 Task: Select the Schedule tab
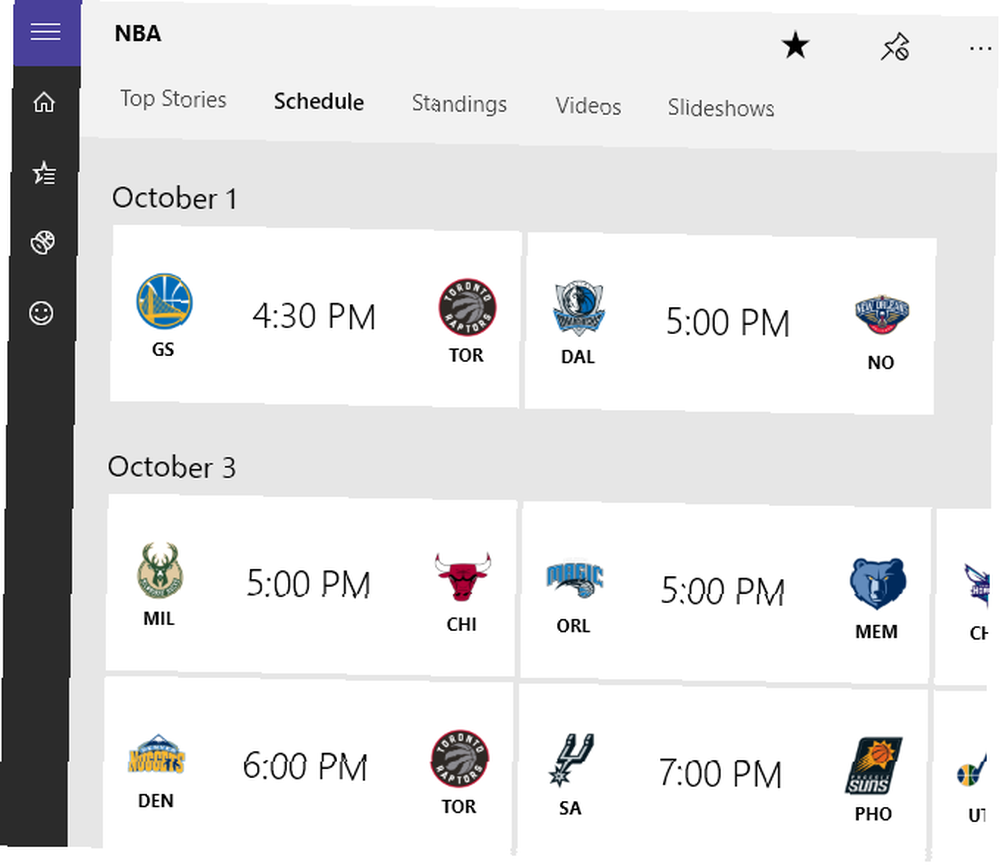(319, 101)
